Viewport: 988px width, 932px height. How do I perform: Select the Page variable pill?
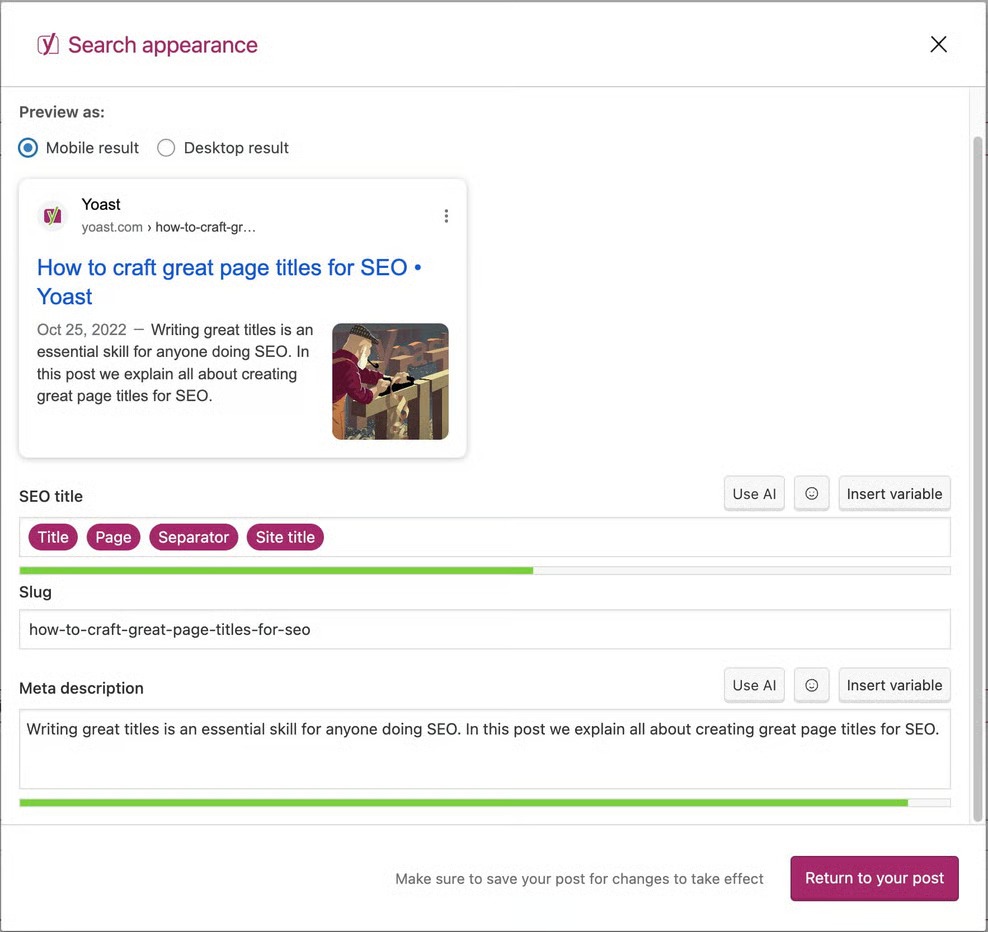[x=113, y=537]
